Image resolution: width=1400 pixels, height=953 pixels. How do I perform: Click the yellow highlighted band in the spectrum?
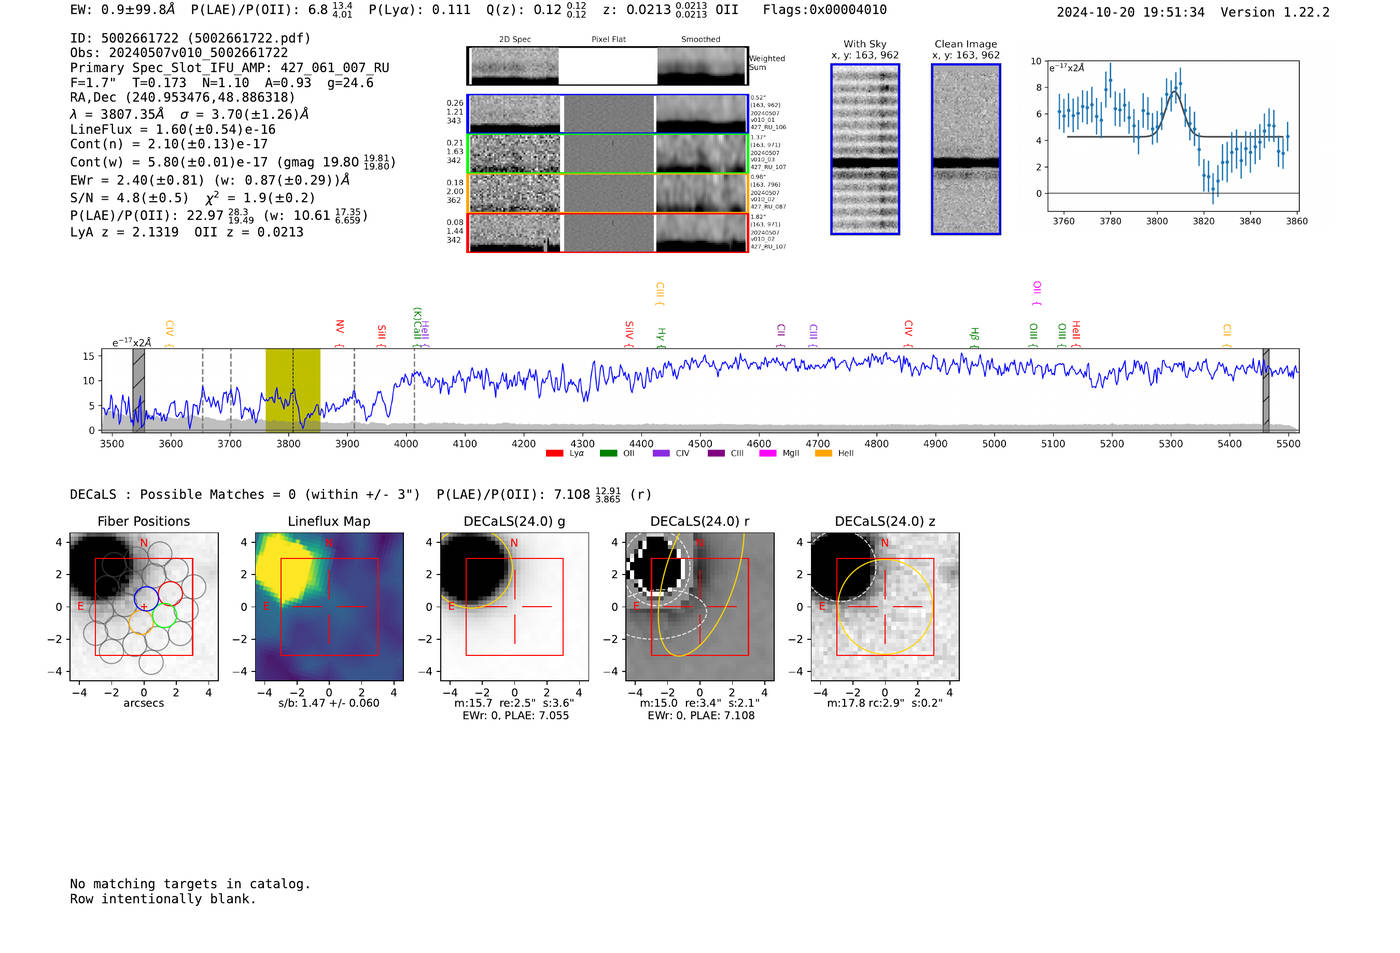point(293,390)
